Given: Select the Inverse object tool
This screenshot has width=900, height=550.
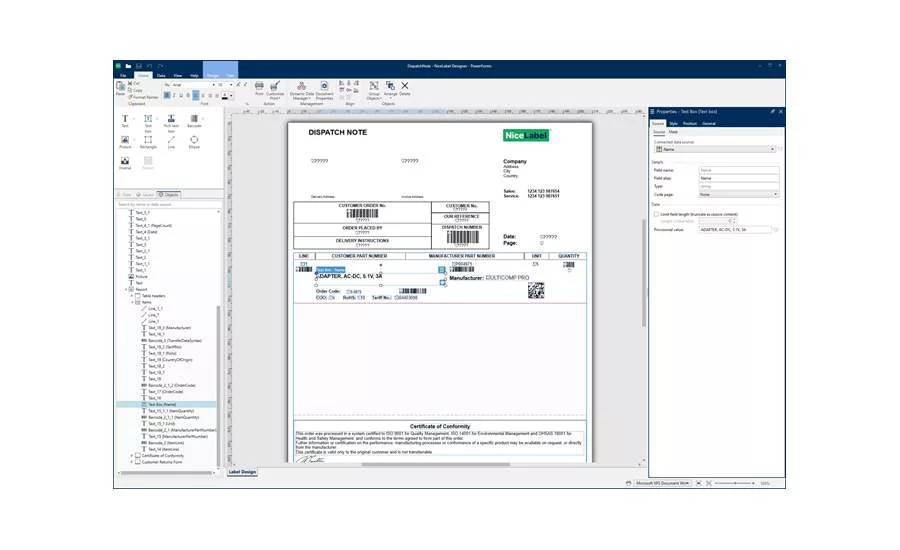Looking at the screenshot, I should coord(125,162).
